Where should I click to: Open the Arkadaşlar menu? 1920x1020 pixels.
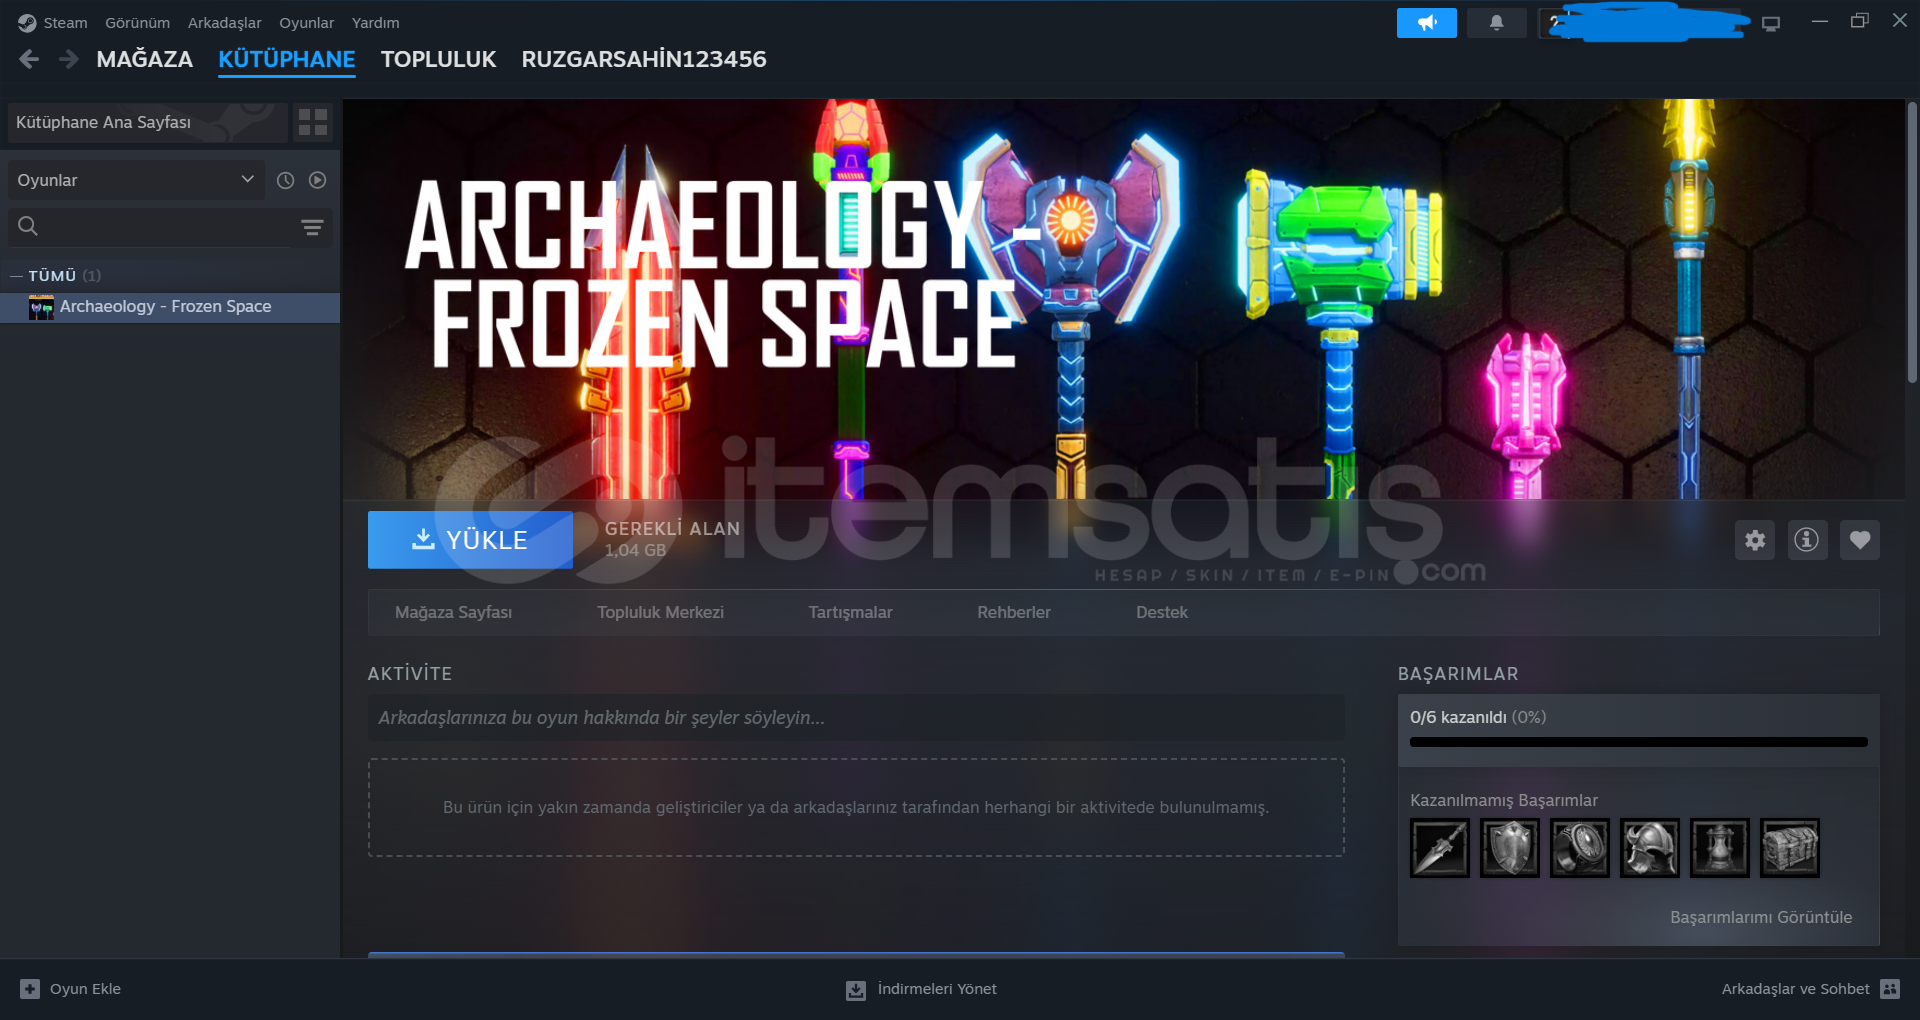click(225, 22)
